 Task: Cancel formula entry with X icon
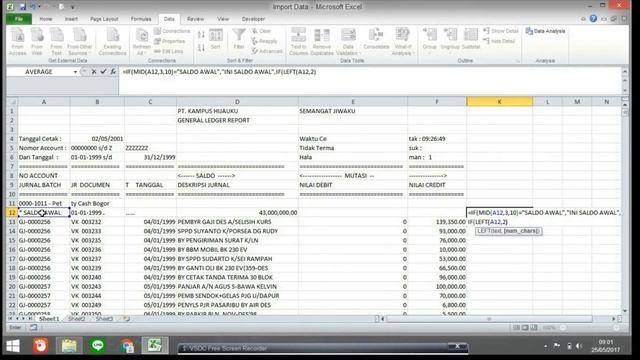tap(94, 72)
